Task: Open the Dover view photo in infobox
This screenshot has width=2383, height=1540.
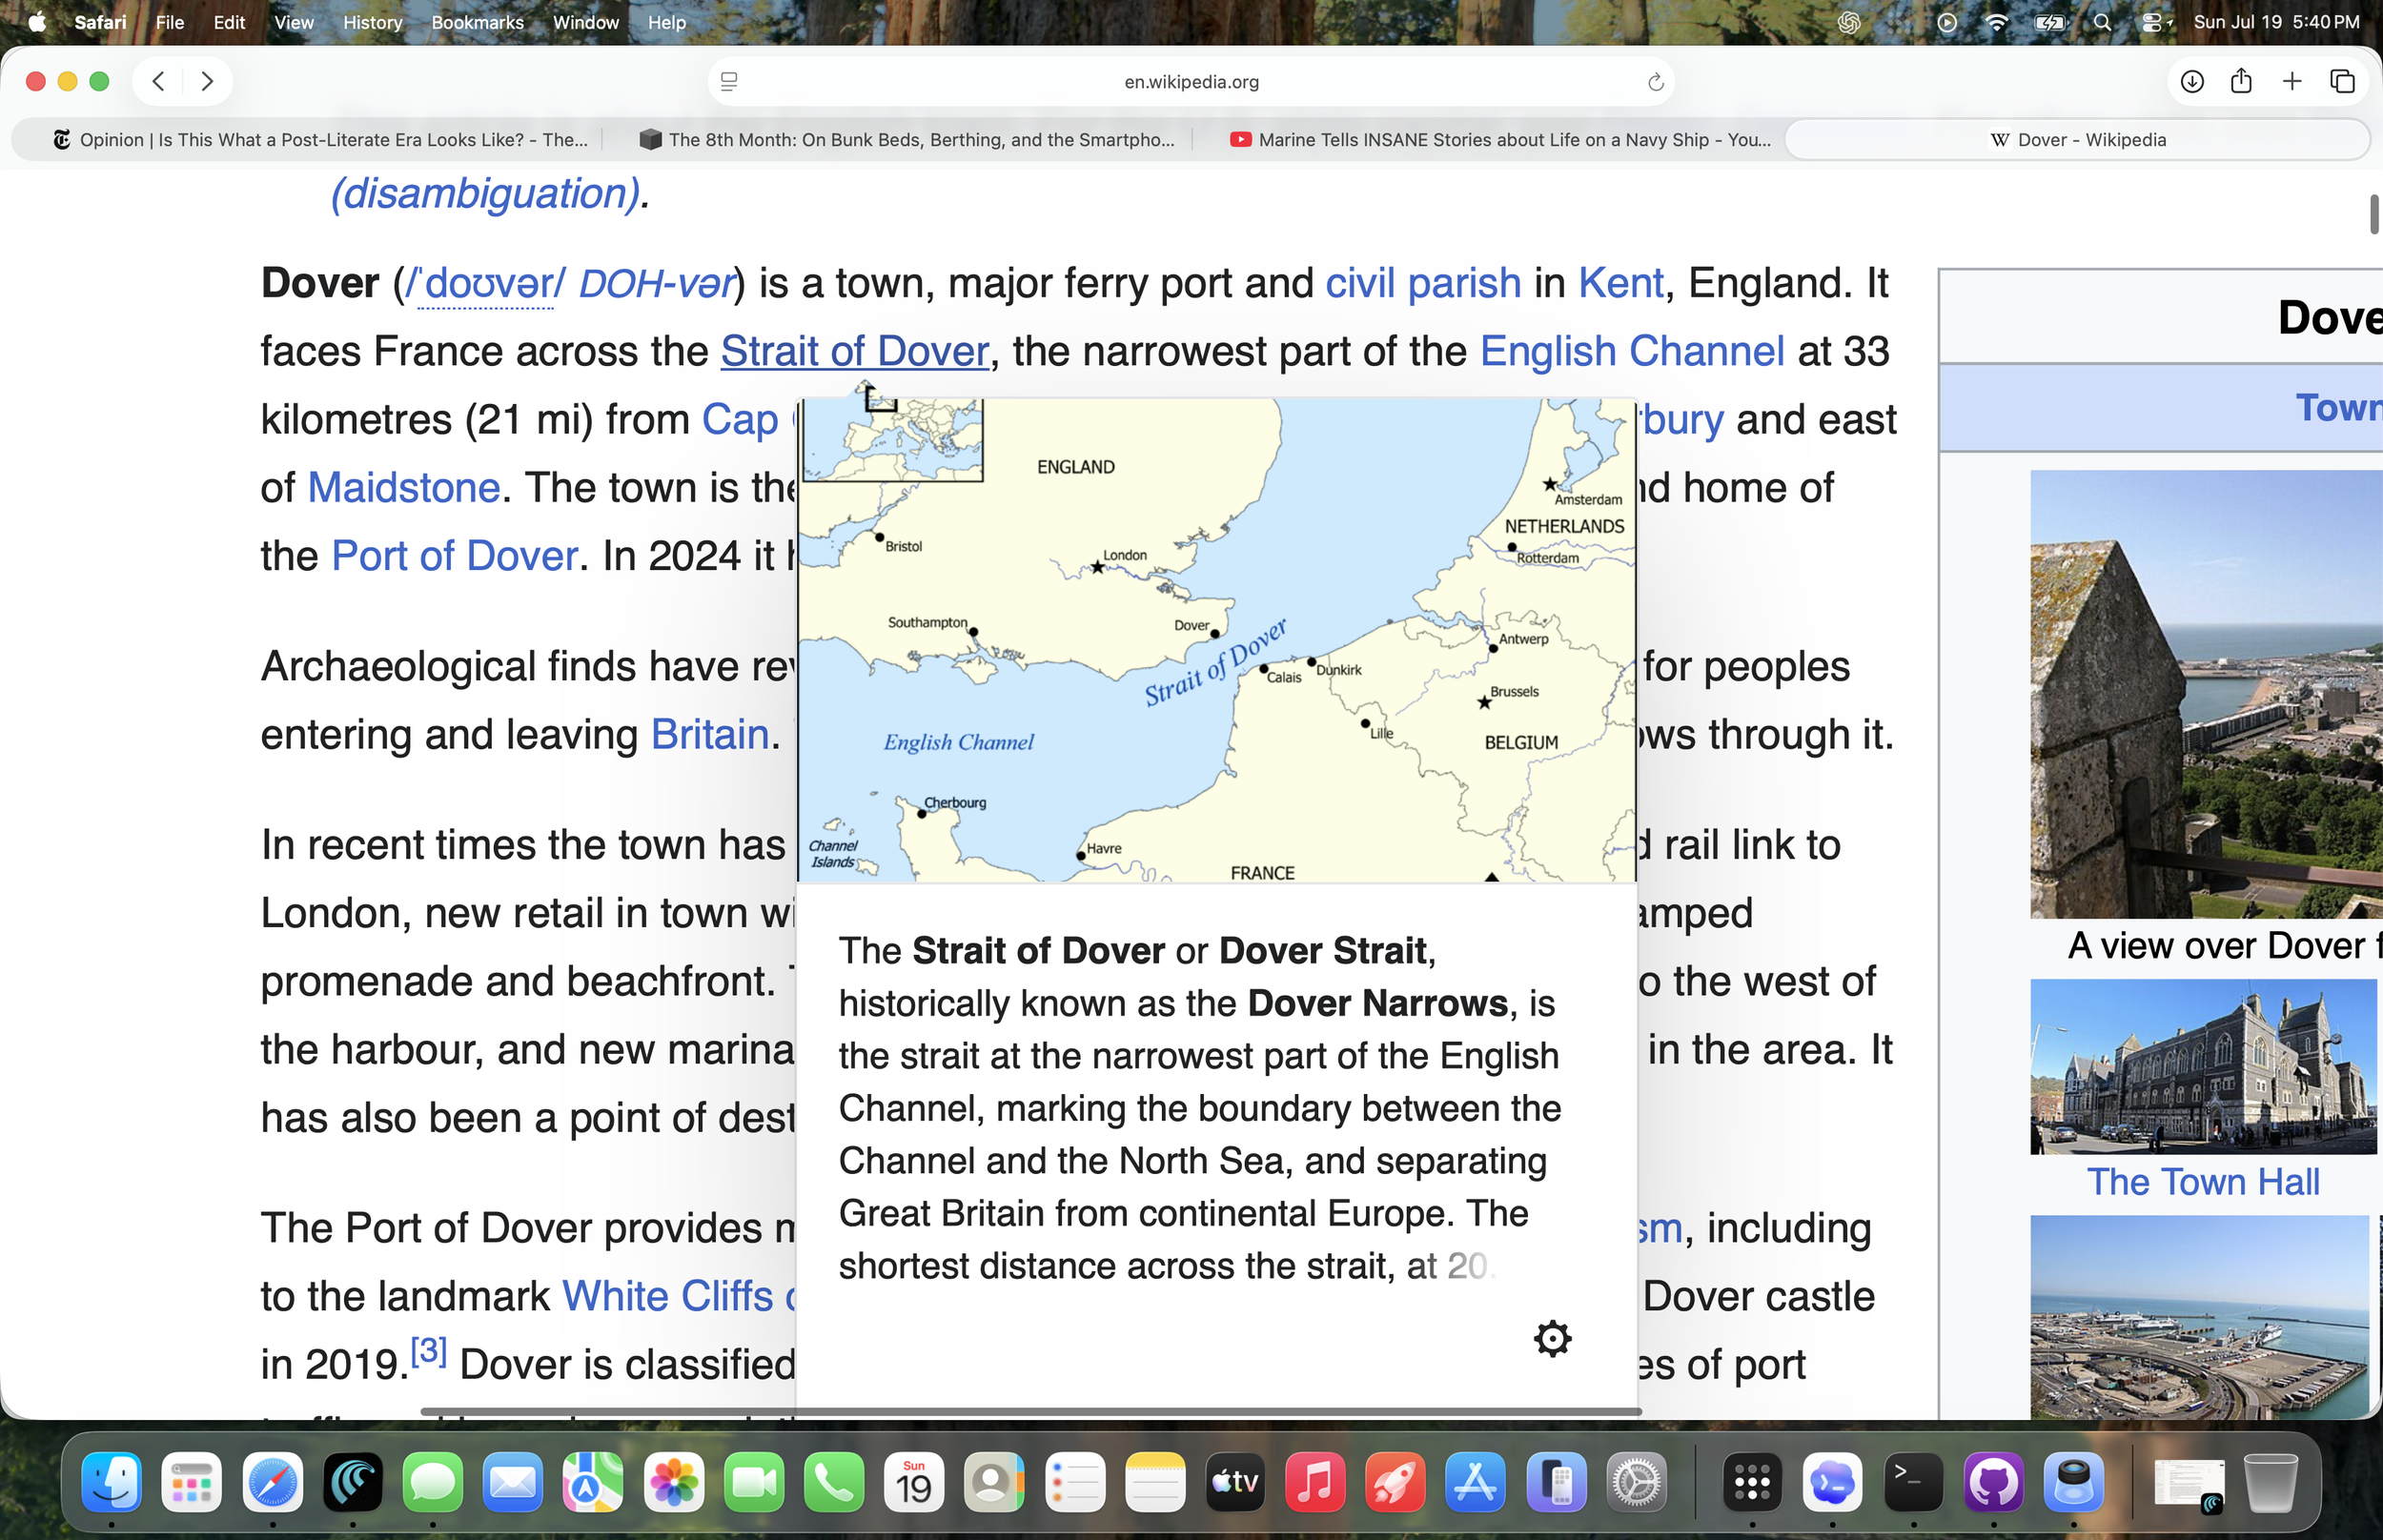Action: (x=2206, y=694)
